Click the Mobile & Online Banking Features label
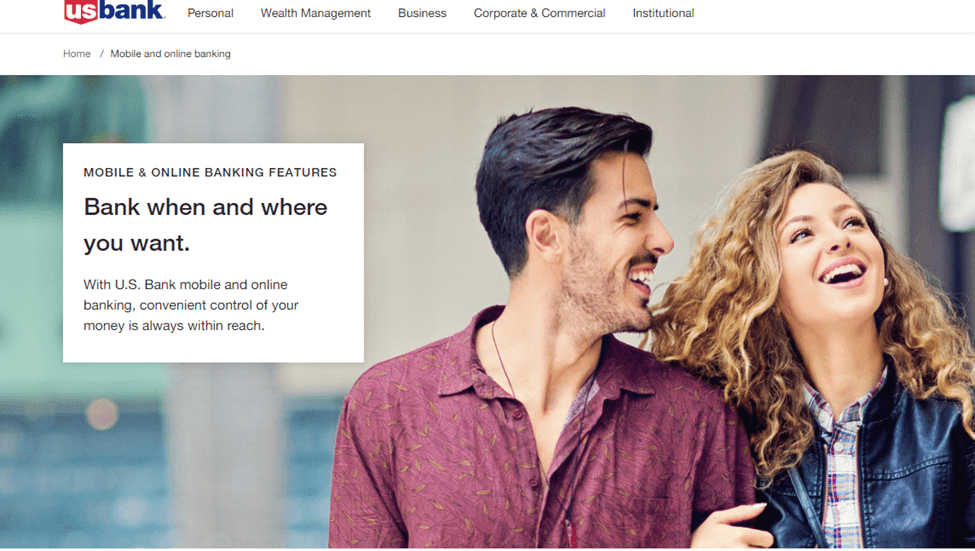975x551 pixels. click(210, 172)
